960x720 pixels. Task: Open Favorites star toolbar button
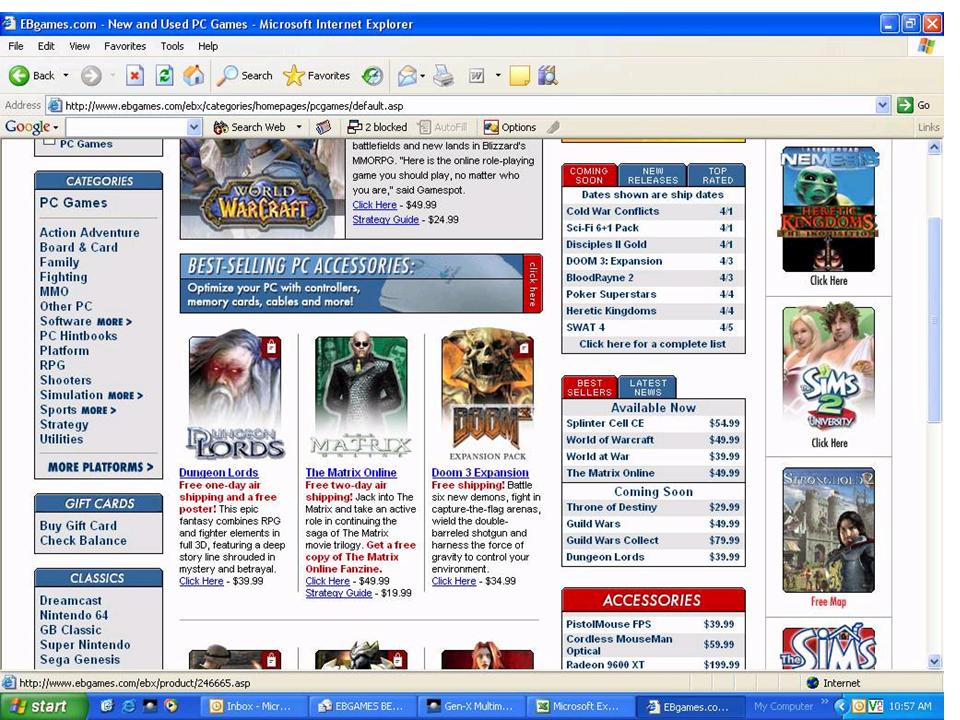[x=317, y=75]
